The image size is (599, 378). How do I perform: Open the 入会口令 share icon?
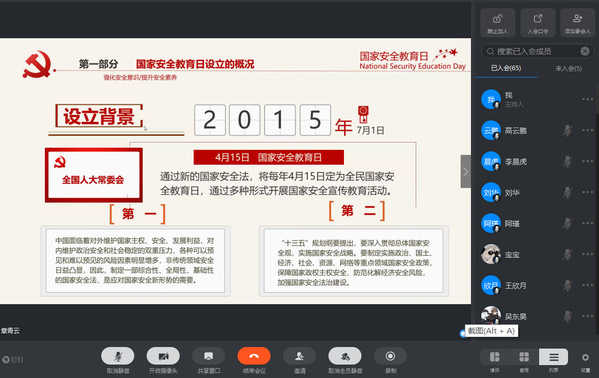click(x=538, y=22)
